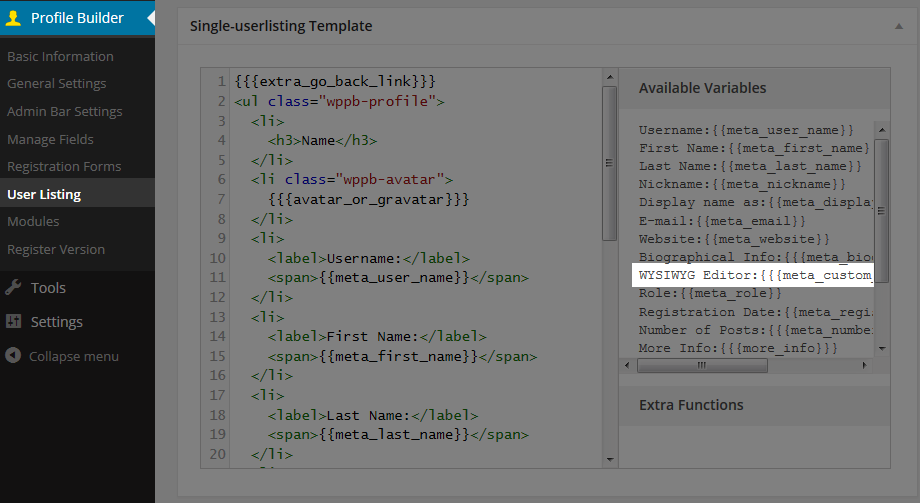Click the Collapse menu arrow icon
The image size is (920, 503).
pos(13,355)
